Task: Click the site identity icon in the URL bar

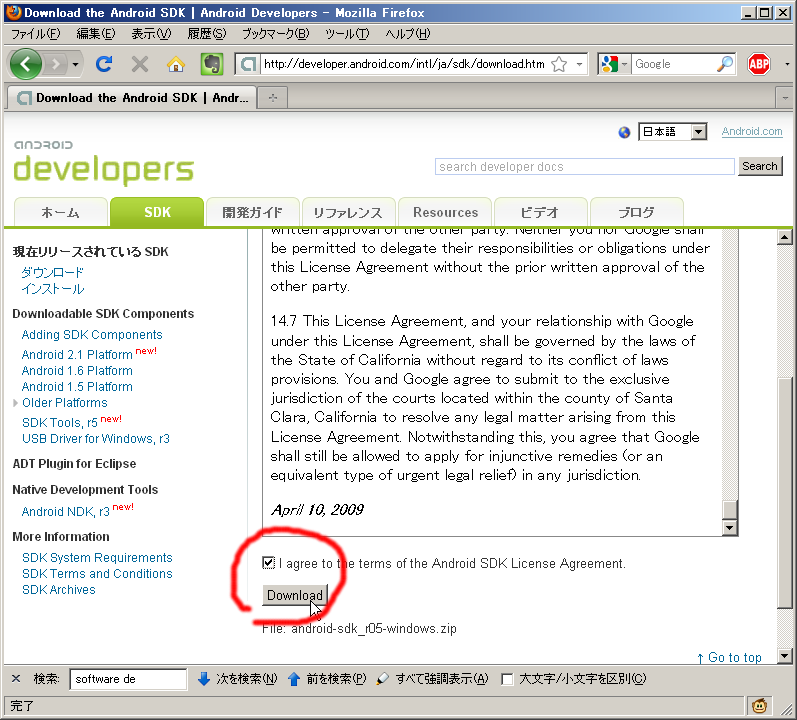Action: coord(248,64)
